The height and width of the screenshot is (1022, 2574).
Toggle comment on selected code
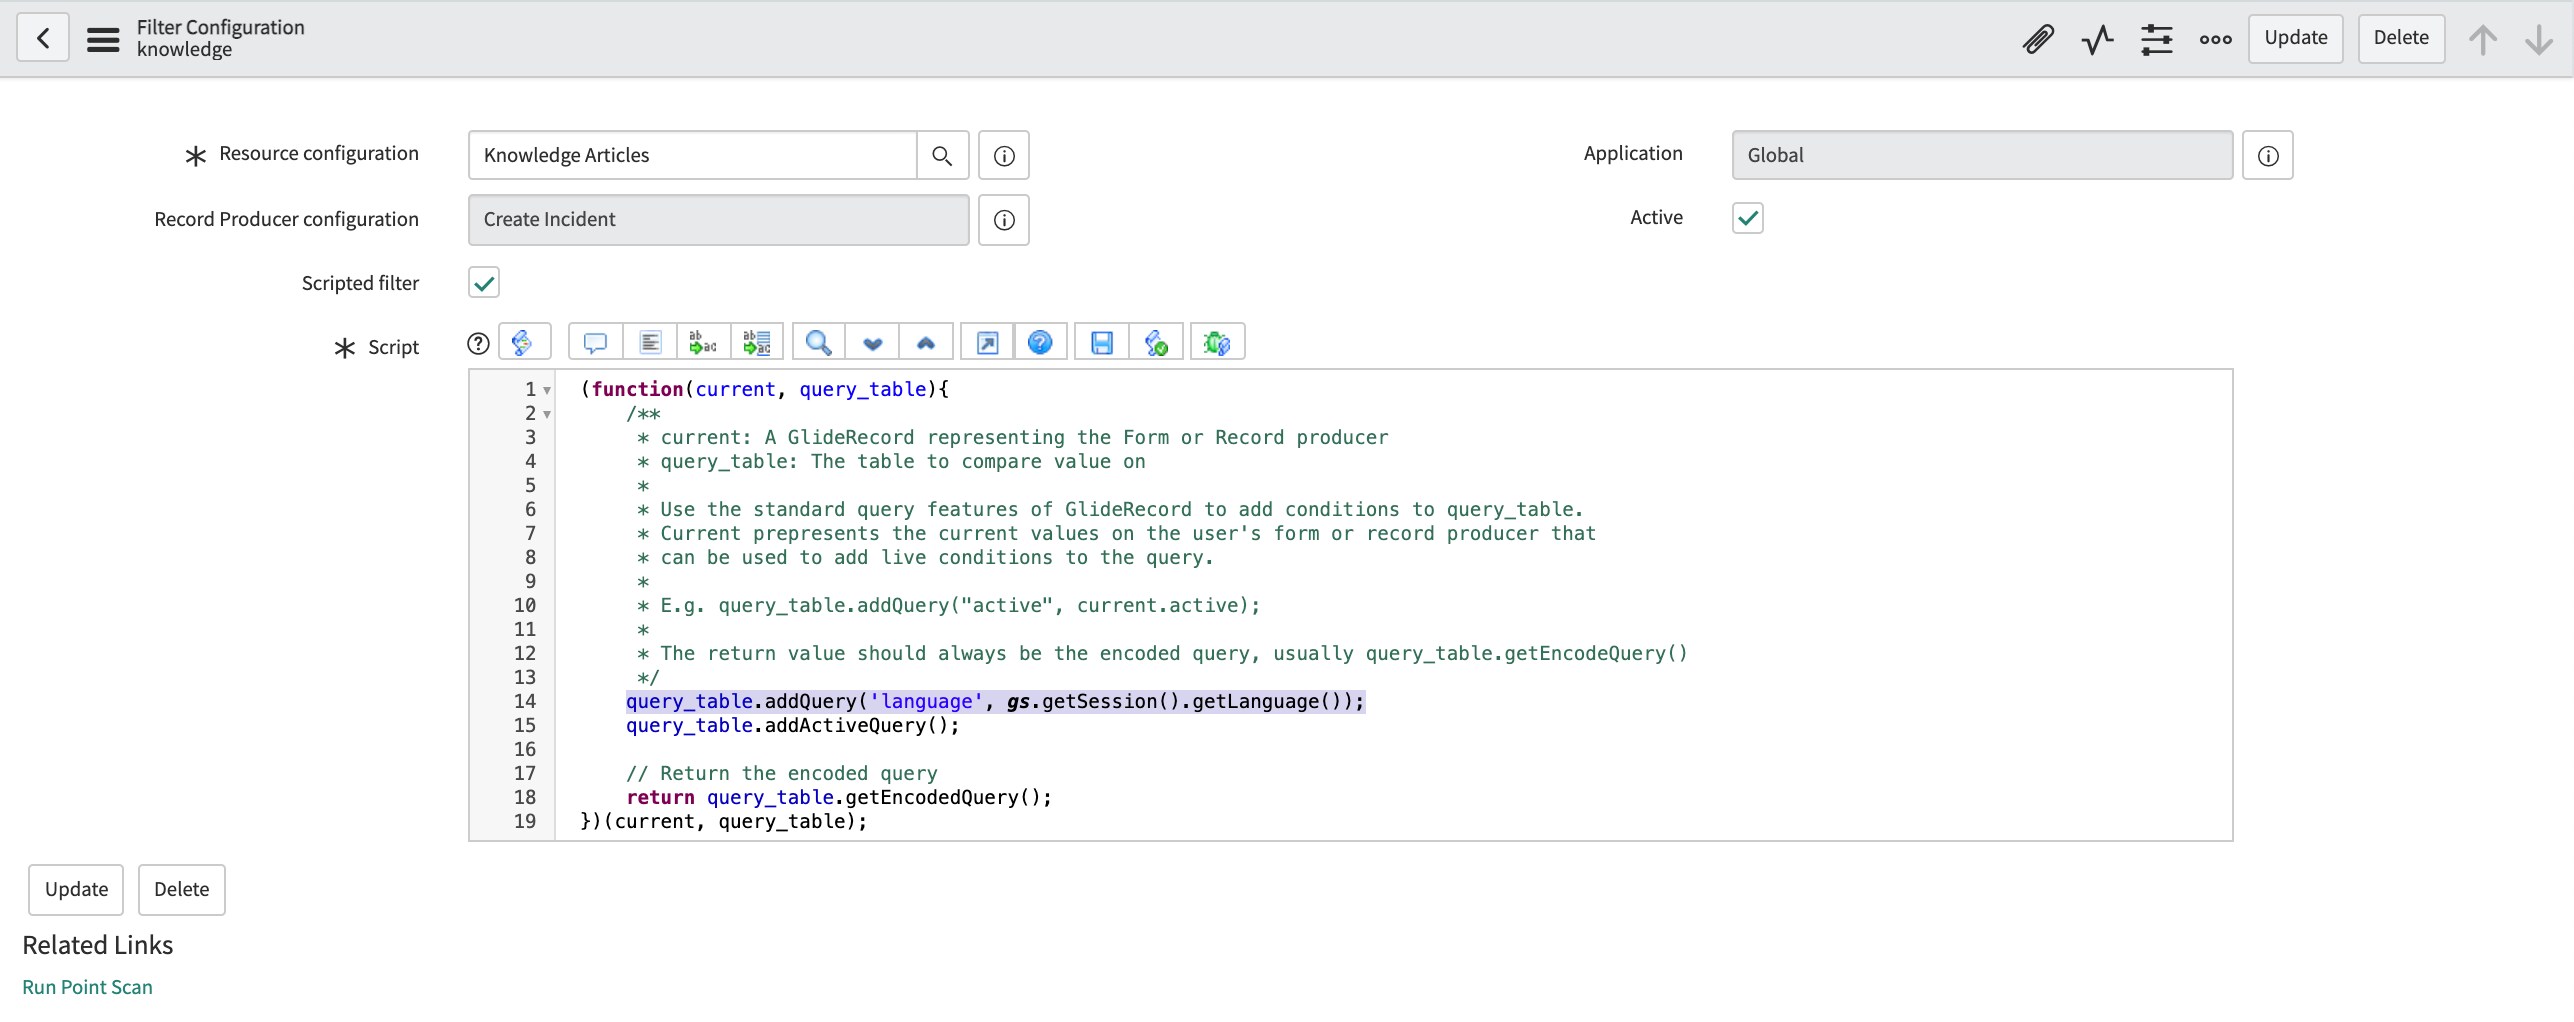(596, 342)
